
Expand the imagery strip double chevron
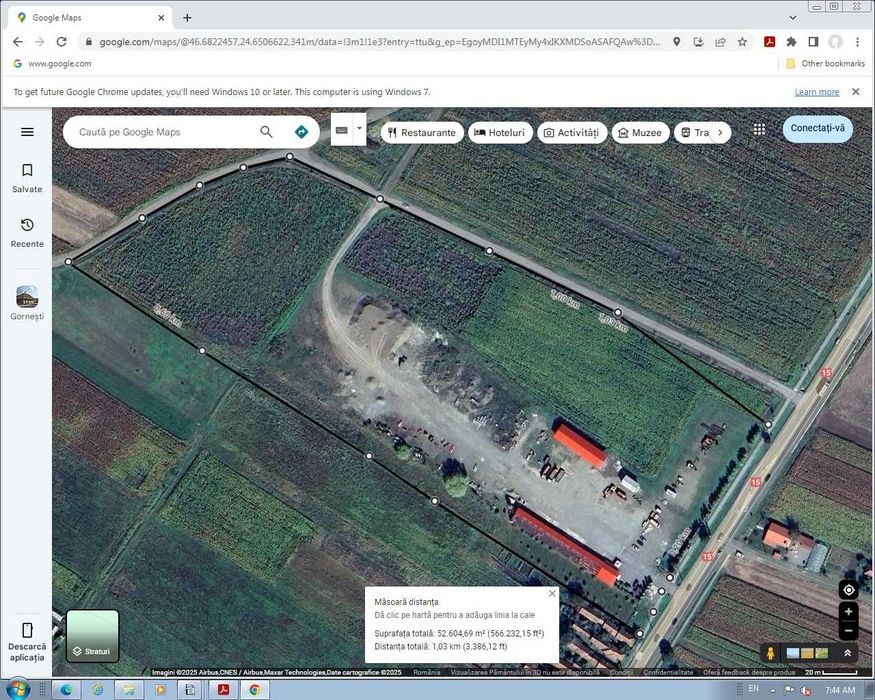(847, 653)
